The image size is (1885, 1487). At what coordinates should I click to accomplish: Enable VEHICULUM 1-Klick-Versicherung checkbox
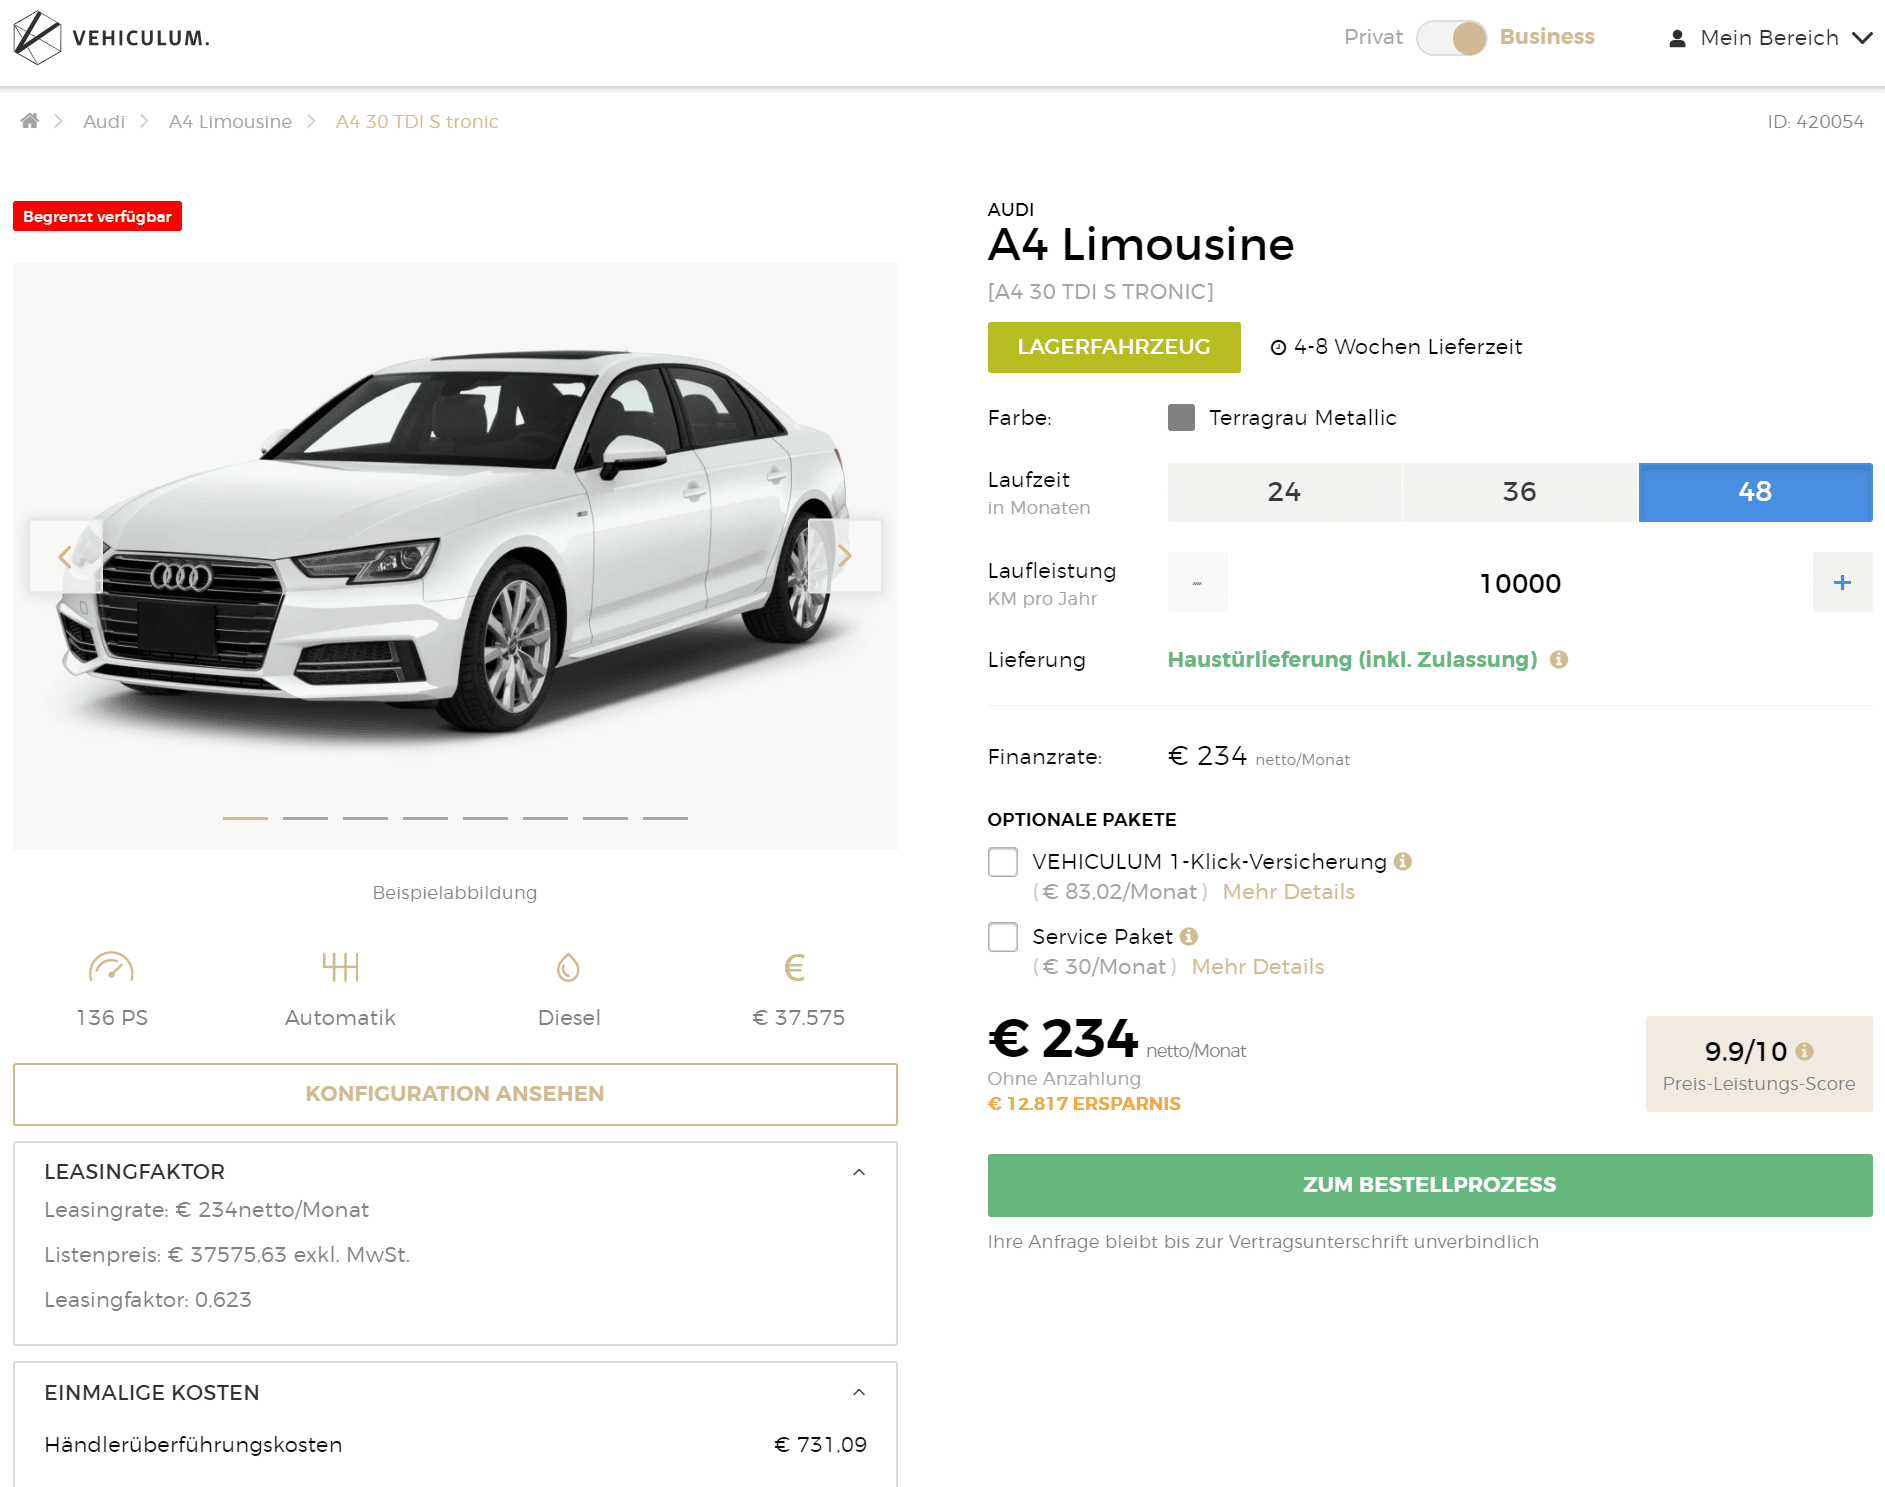[1003, 862]
